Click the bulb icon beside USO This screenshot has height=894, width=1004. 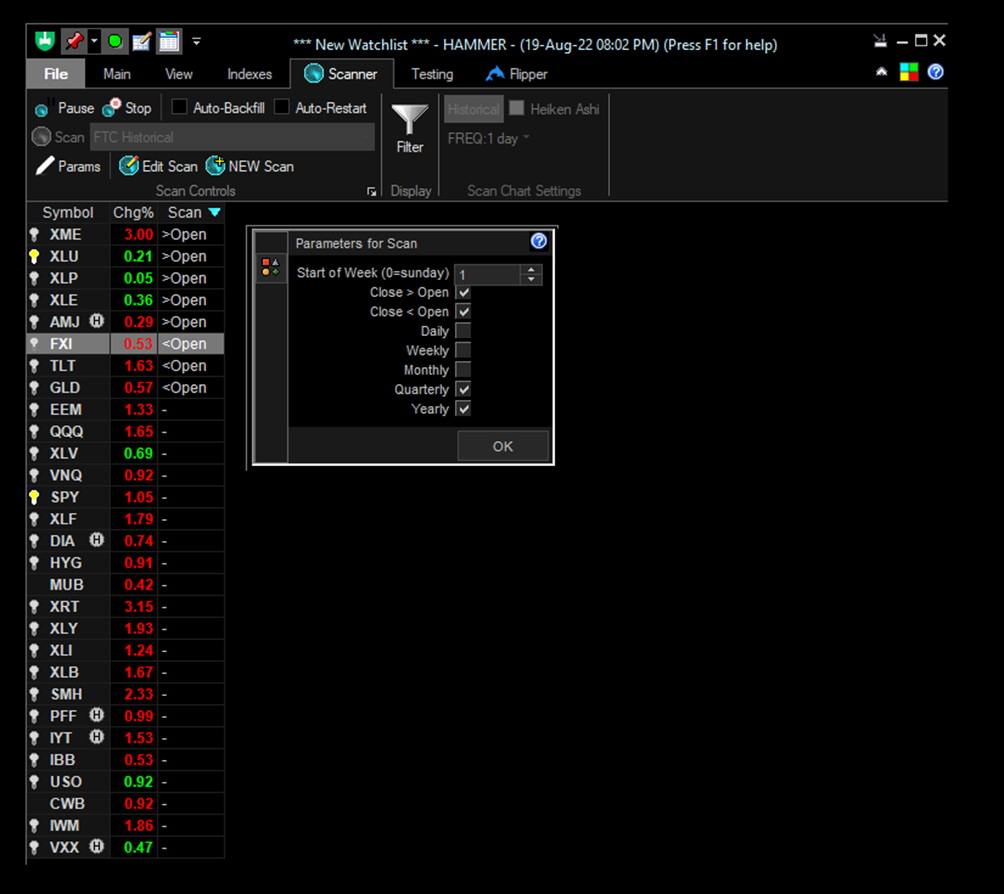pyautogui.click(x=35, y=783)
